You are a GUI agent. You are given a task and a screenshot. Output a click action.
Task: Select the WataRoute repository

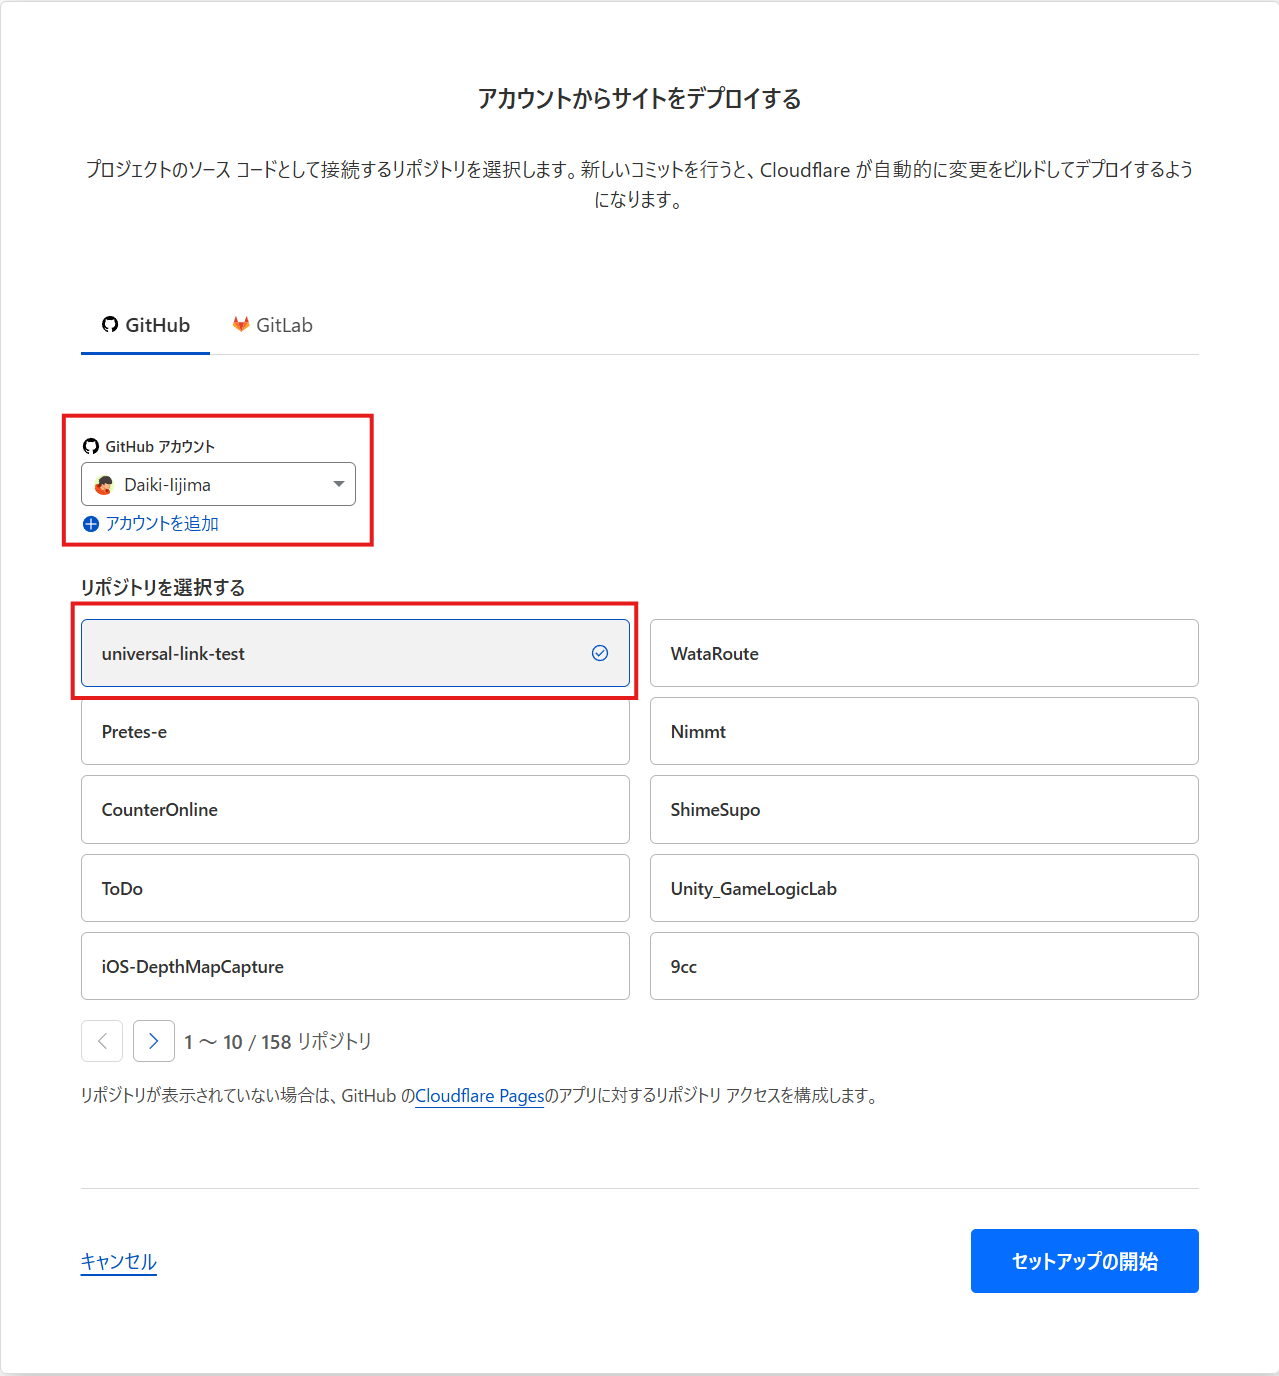click(x=924, y=653)
